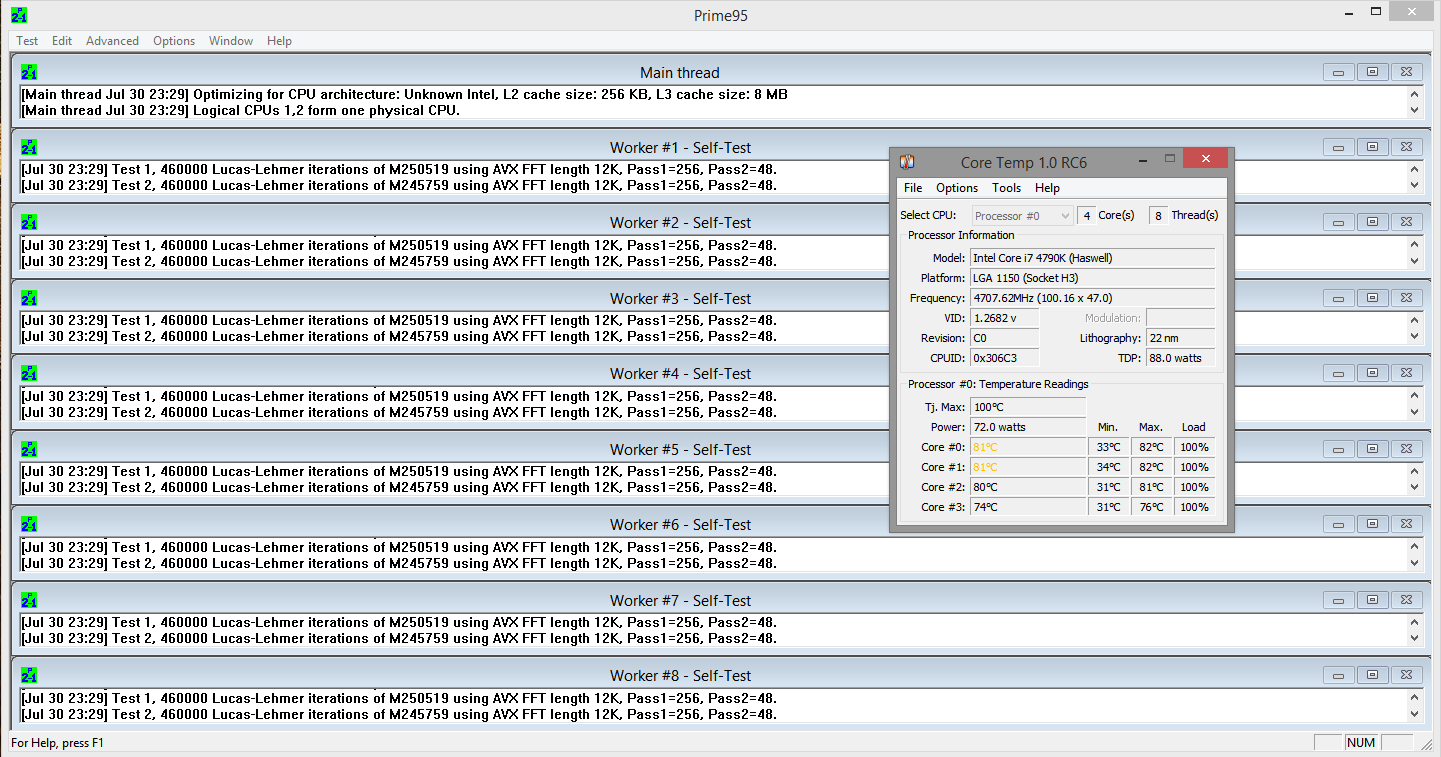Click the Core Temp application icon

coord(907,162)
